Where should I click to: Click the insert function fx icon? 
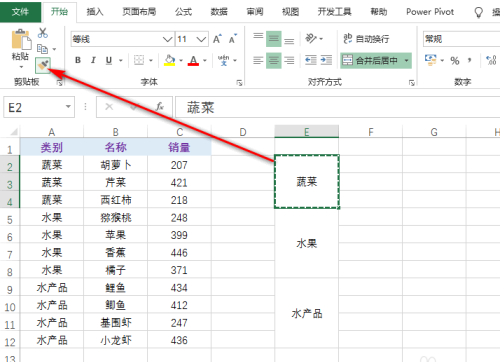click(160, 107)
